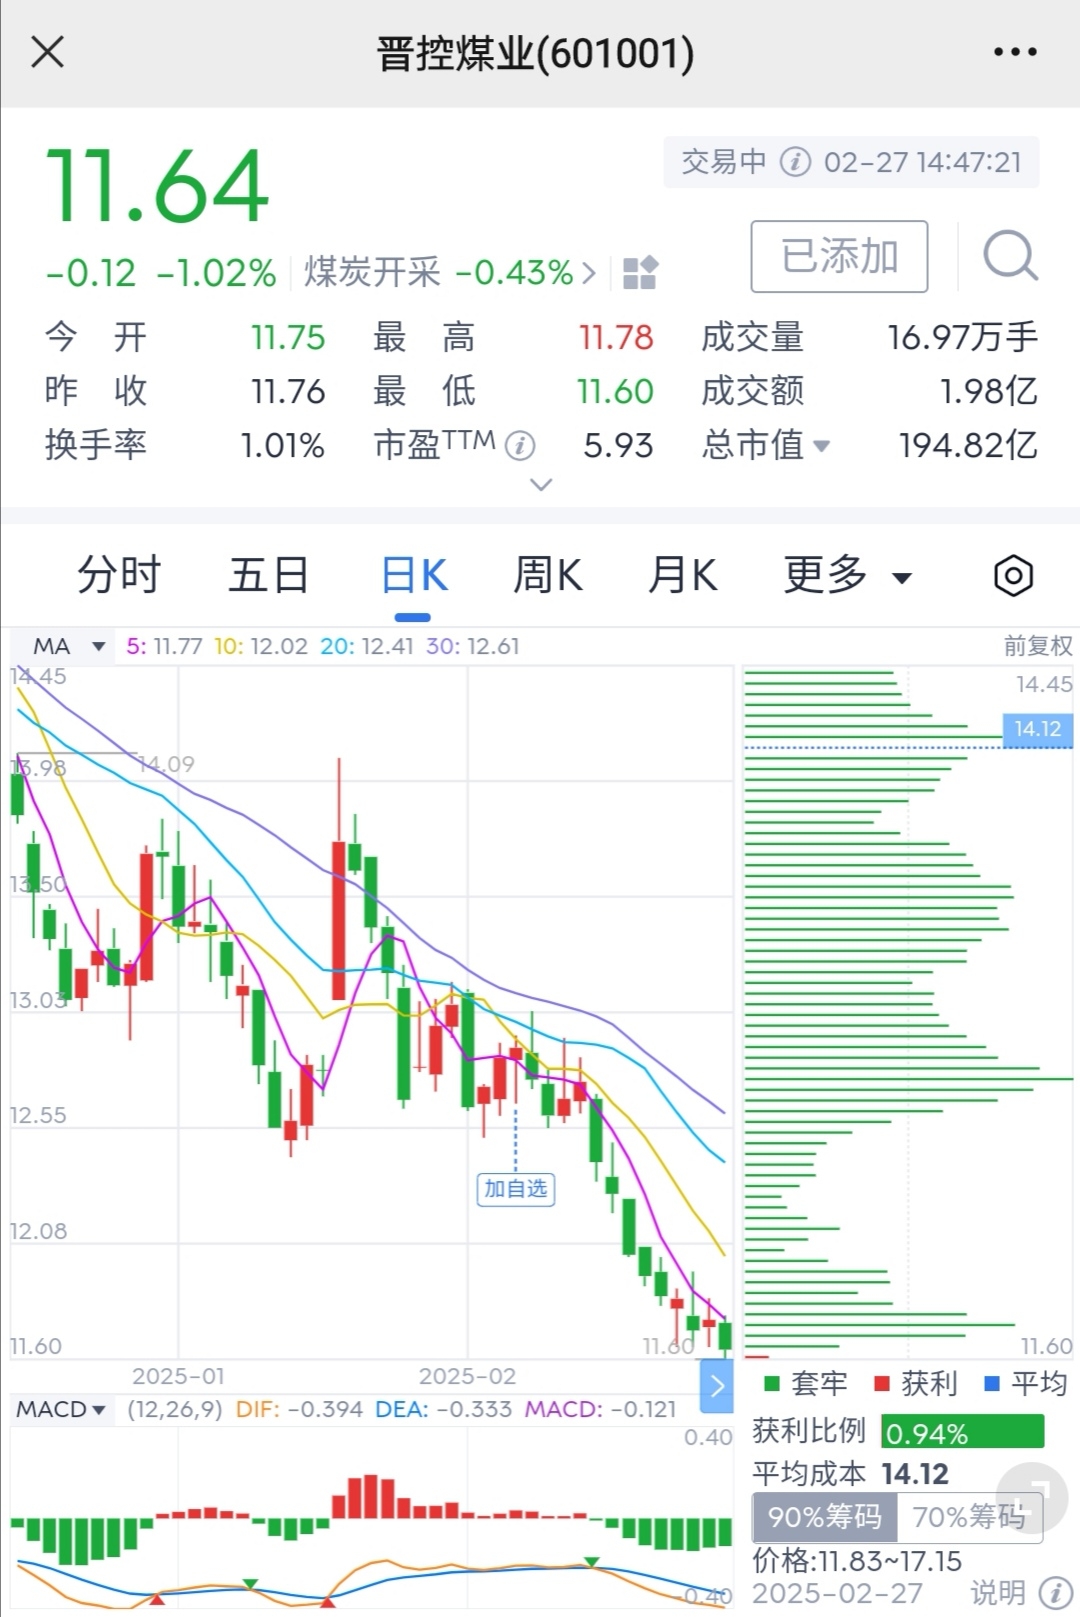Screen dimensions: 1080x1617
Task: Open the MA indicator dropdown
Action: 68,646
